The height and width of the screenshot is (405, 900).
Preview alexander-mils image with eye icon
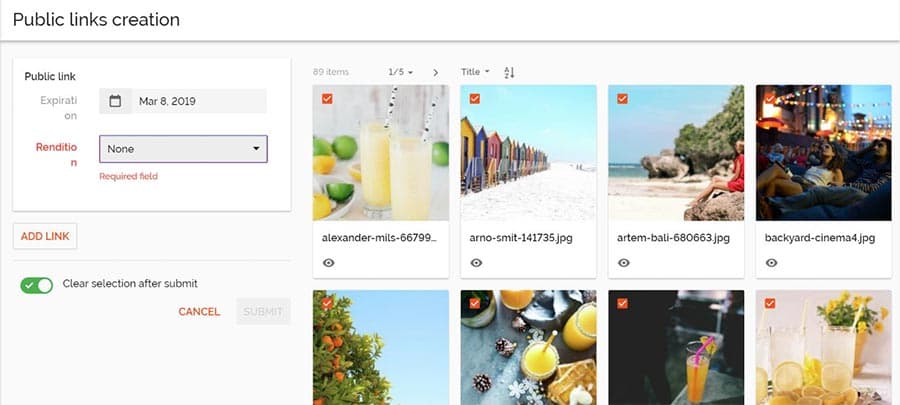click(328, 263)
